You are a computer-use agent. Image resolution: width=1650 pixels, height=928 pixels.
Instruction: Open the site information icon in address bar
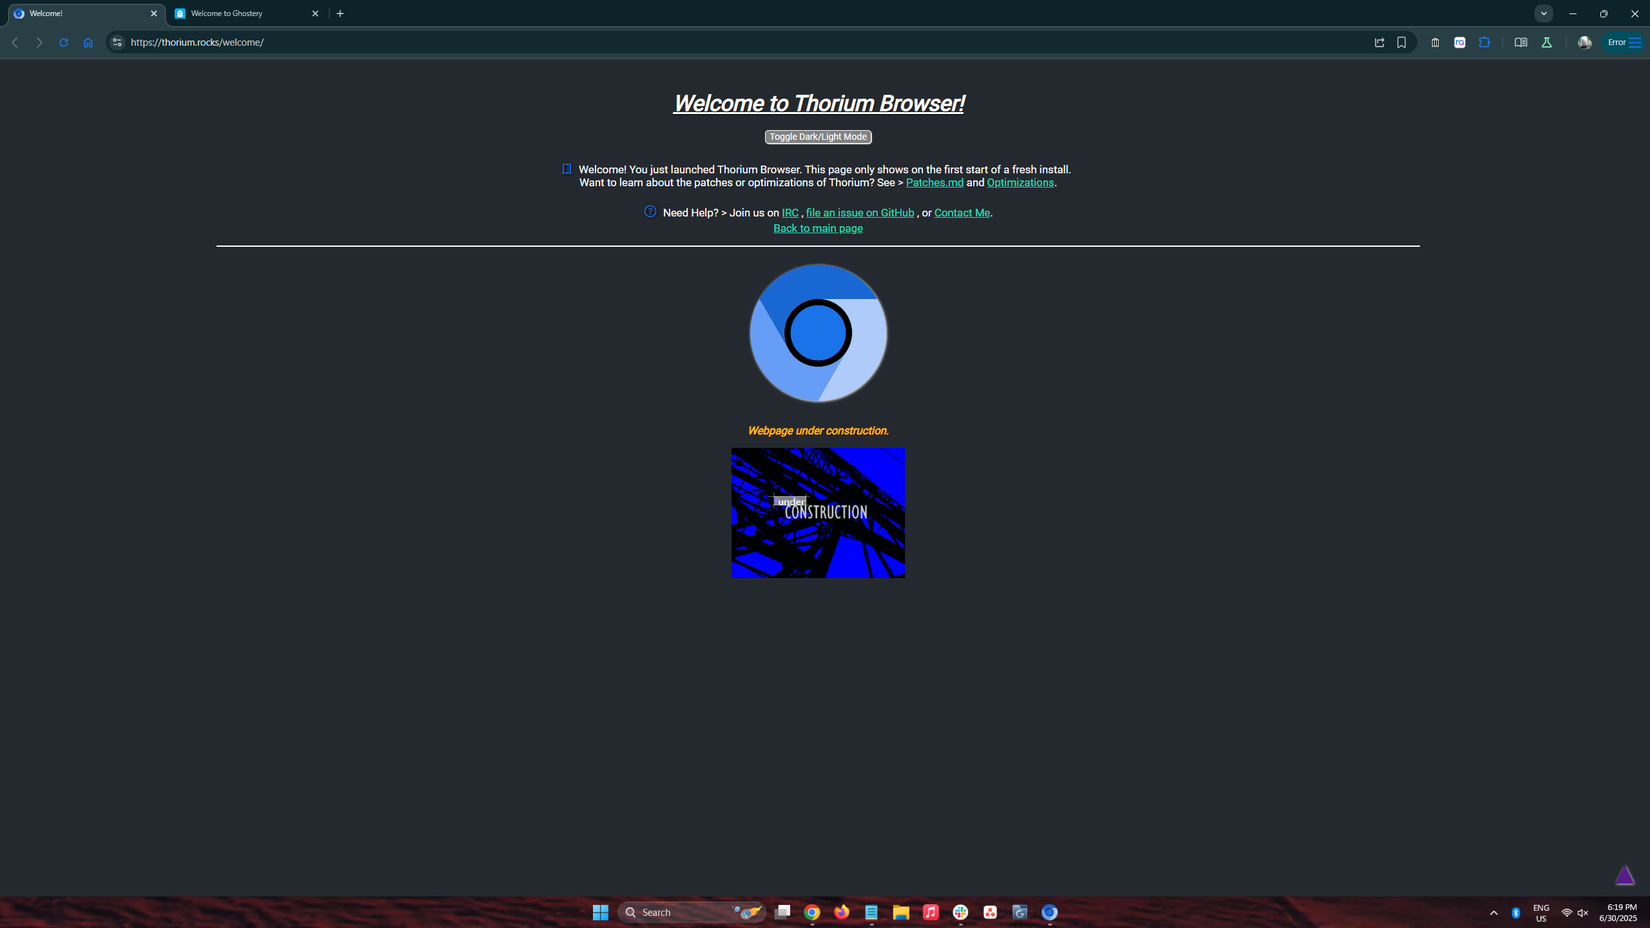[x=117, y=42]
